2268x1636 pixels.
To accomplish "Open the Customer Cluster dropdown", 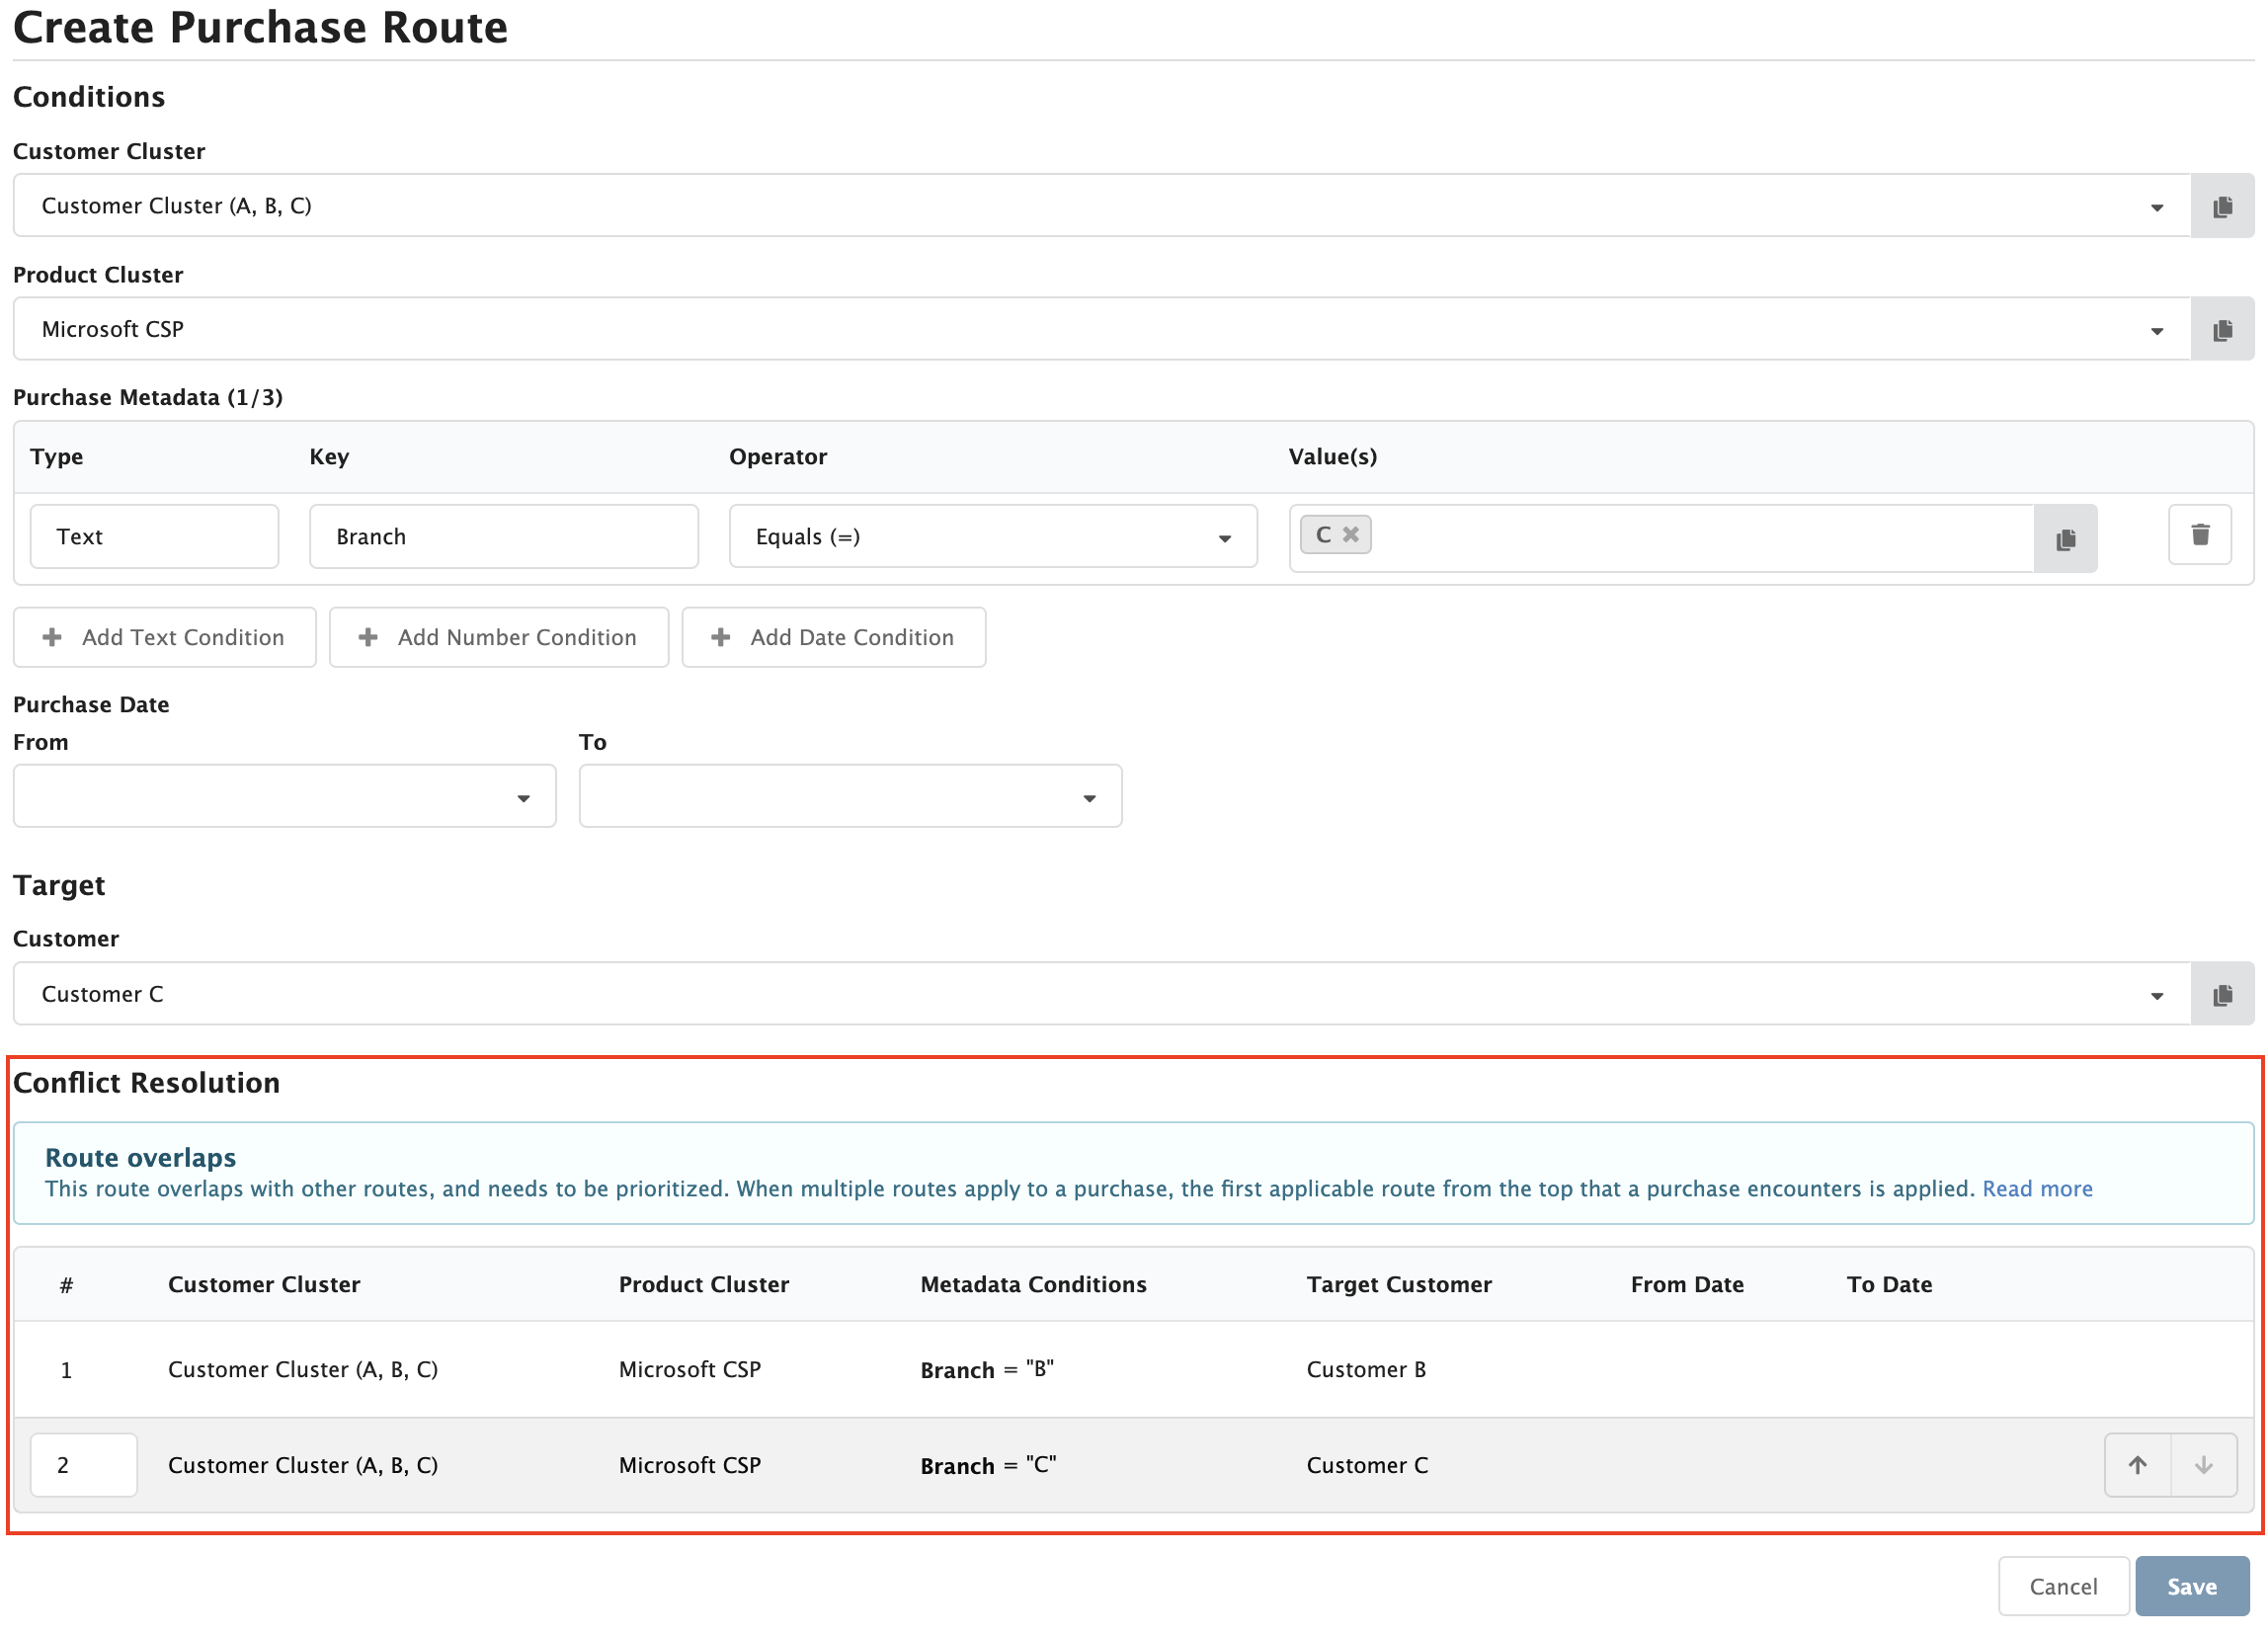I will pyautogui.click(x=2157, y=205).
